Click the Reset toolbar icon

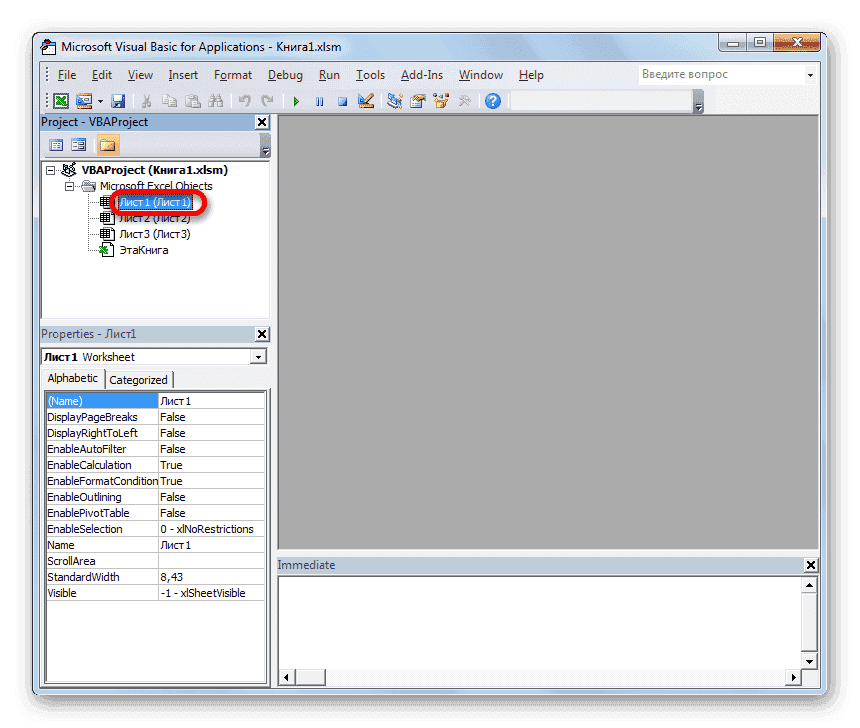coord(343,100)
